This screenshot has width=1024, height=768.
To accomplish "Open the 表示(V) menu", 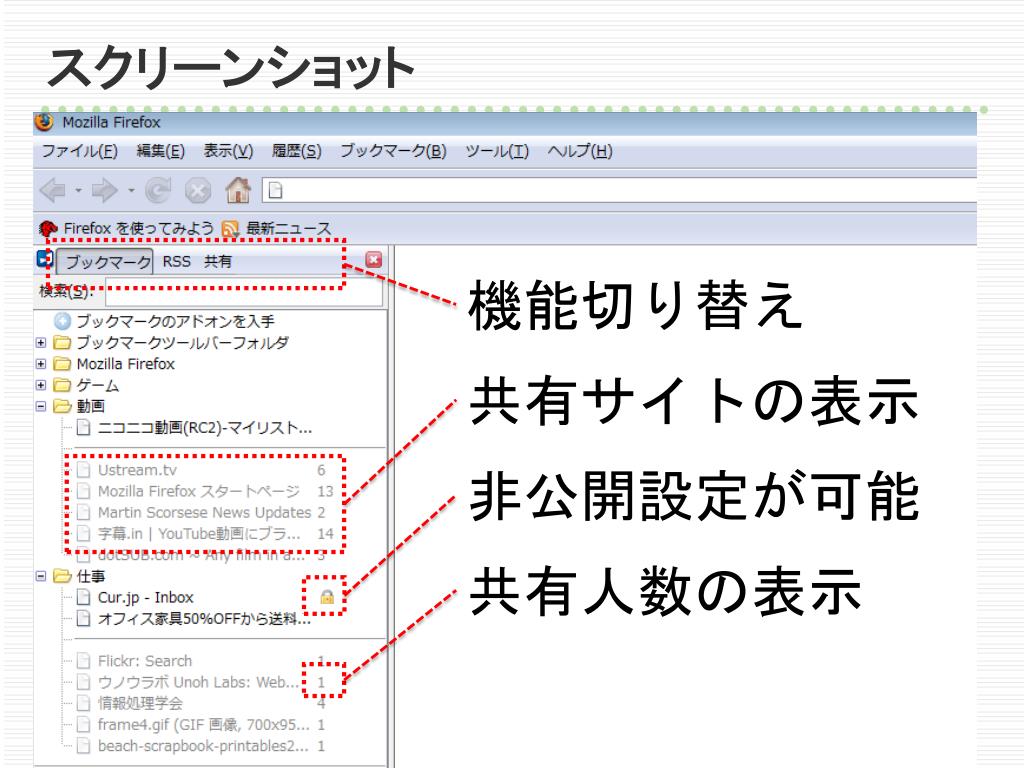I will point(228,151).
